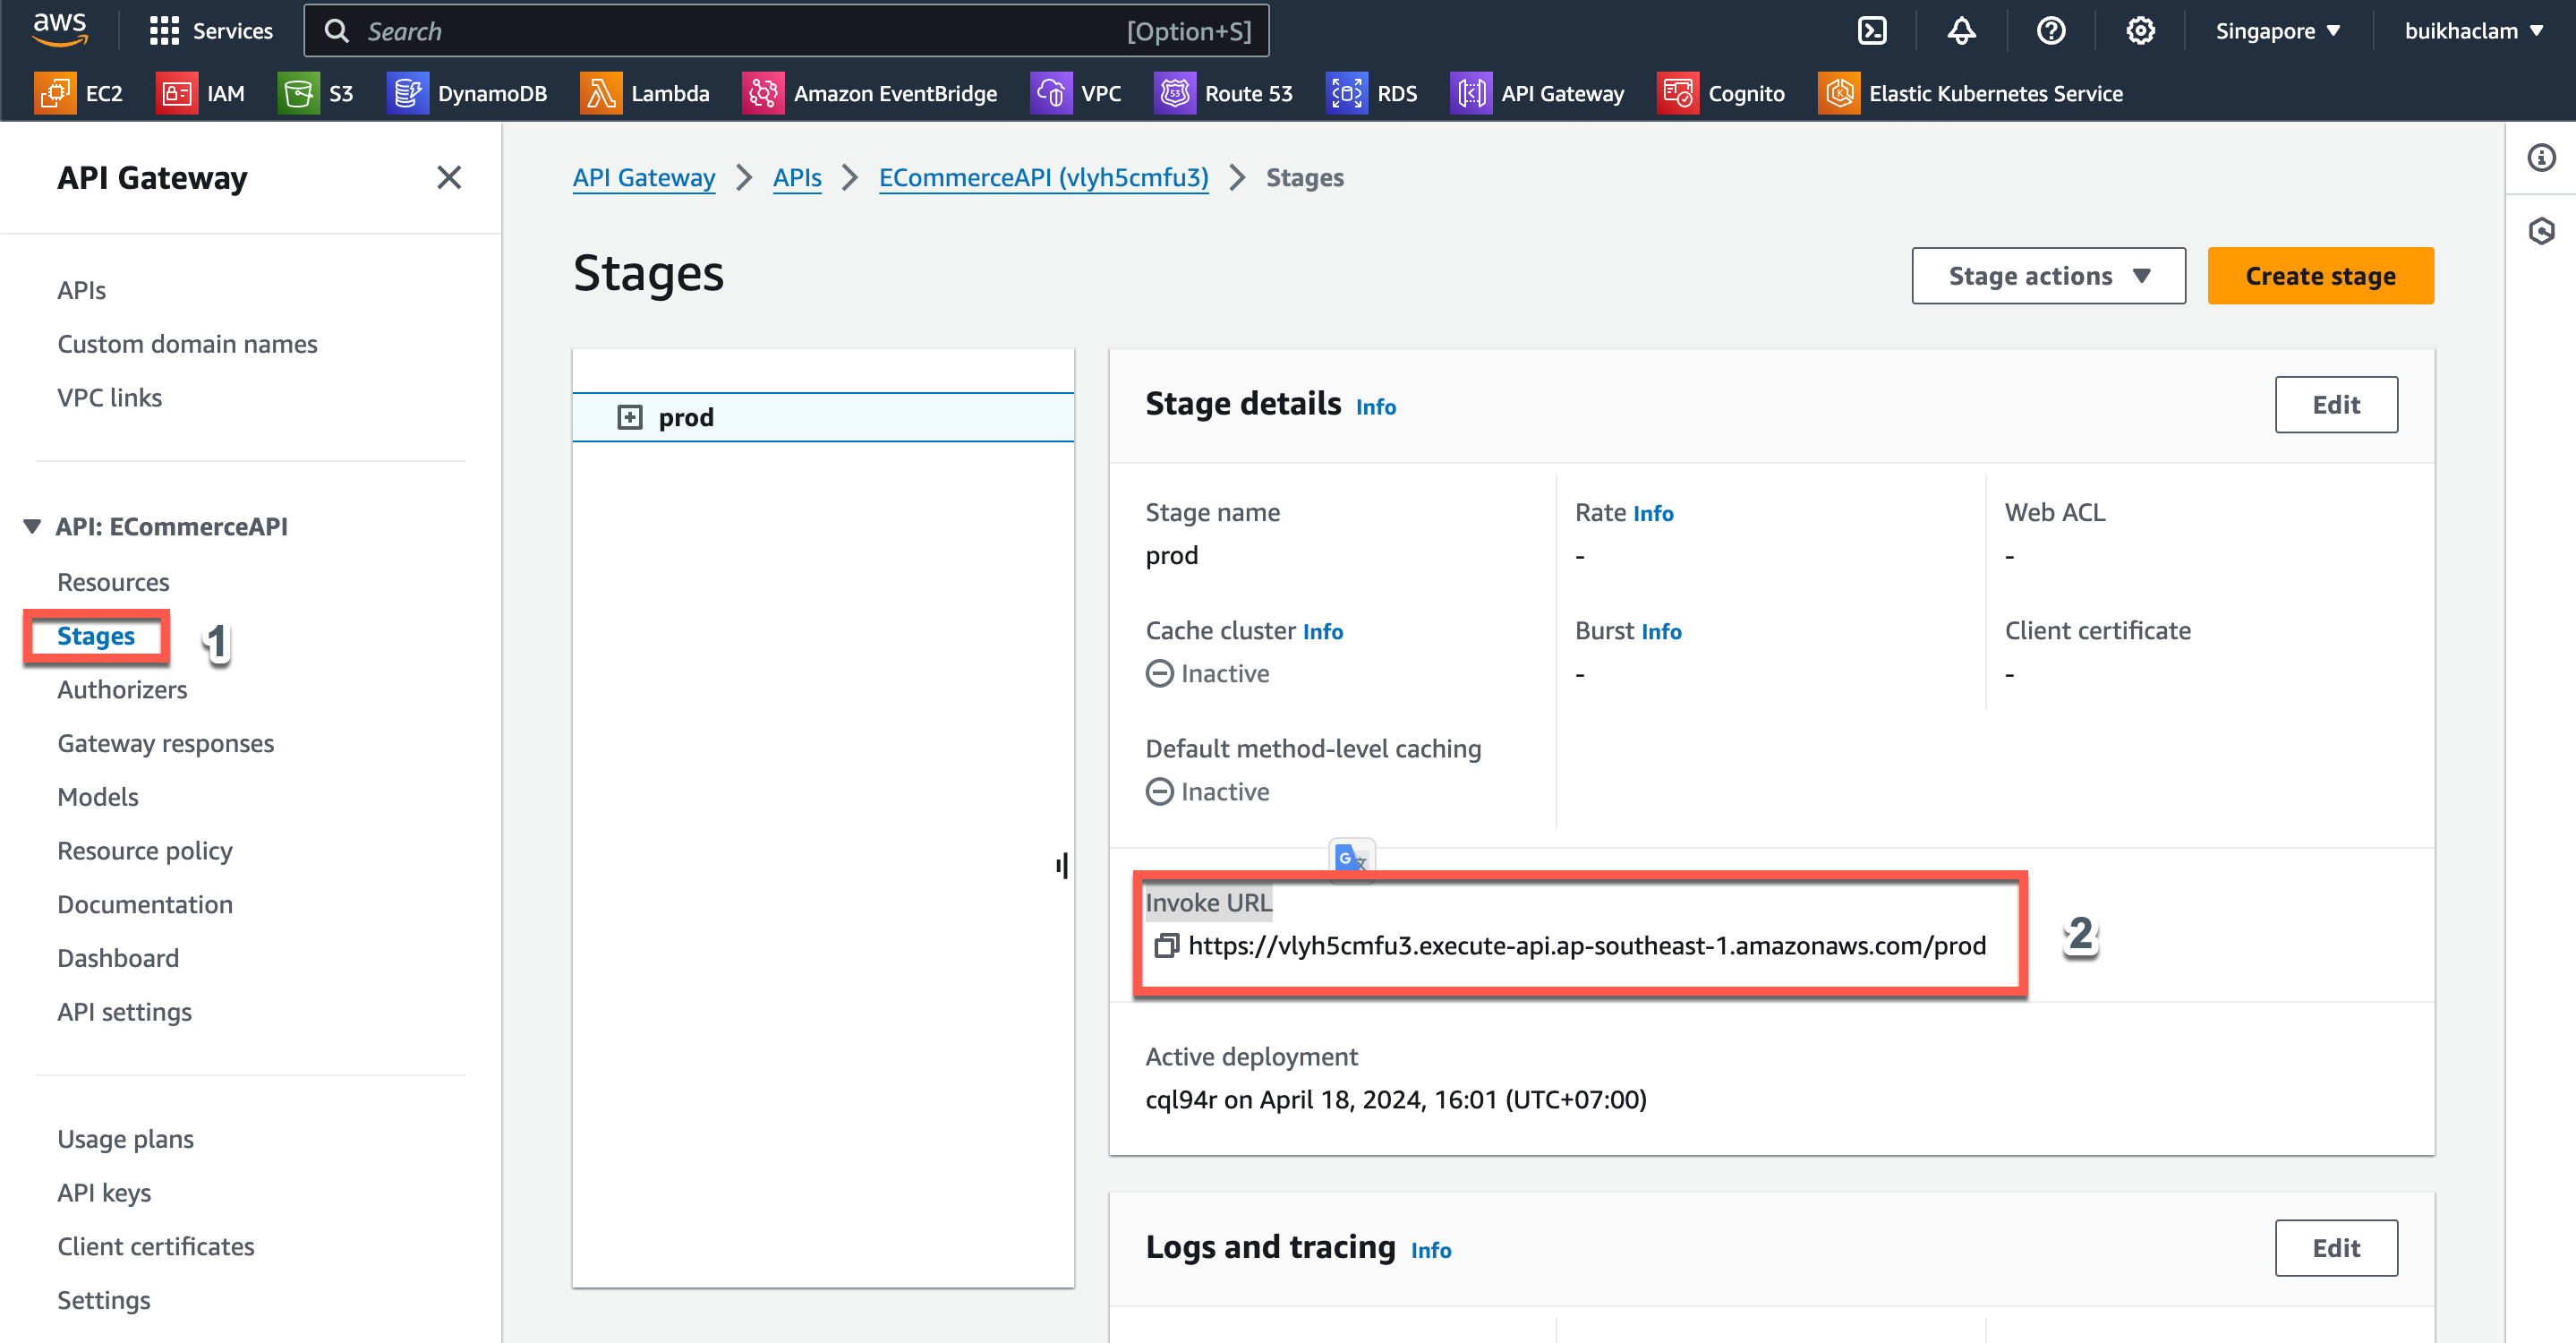This screenshot has width=2576, height=1343.
Task: Select Dashboard in side navigation
Action: tap(118, 958)
